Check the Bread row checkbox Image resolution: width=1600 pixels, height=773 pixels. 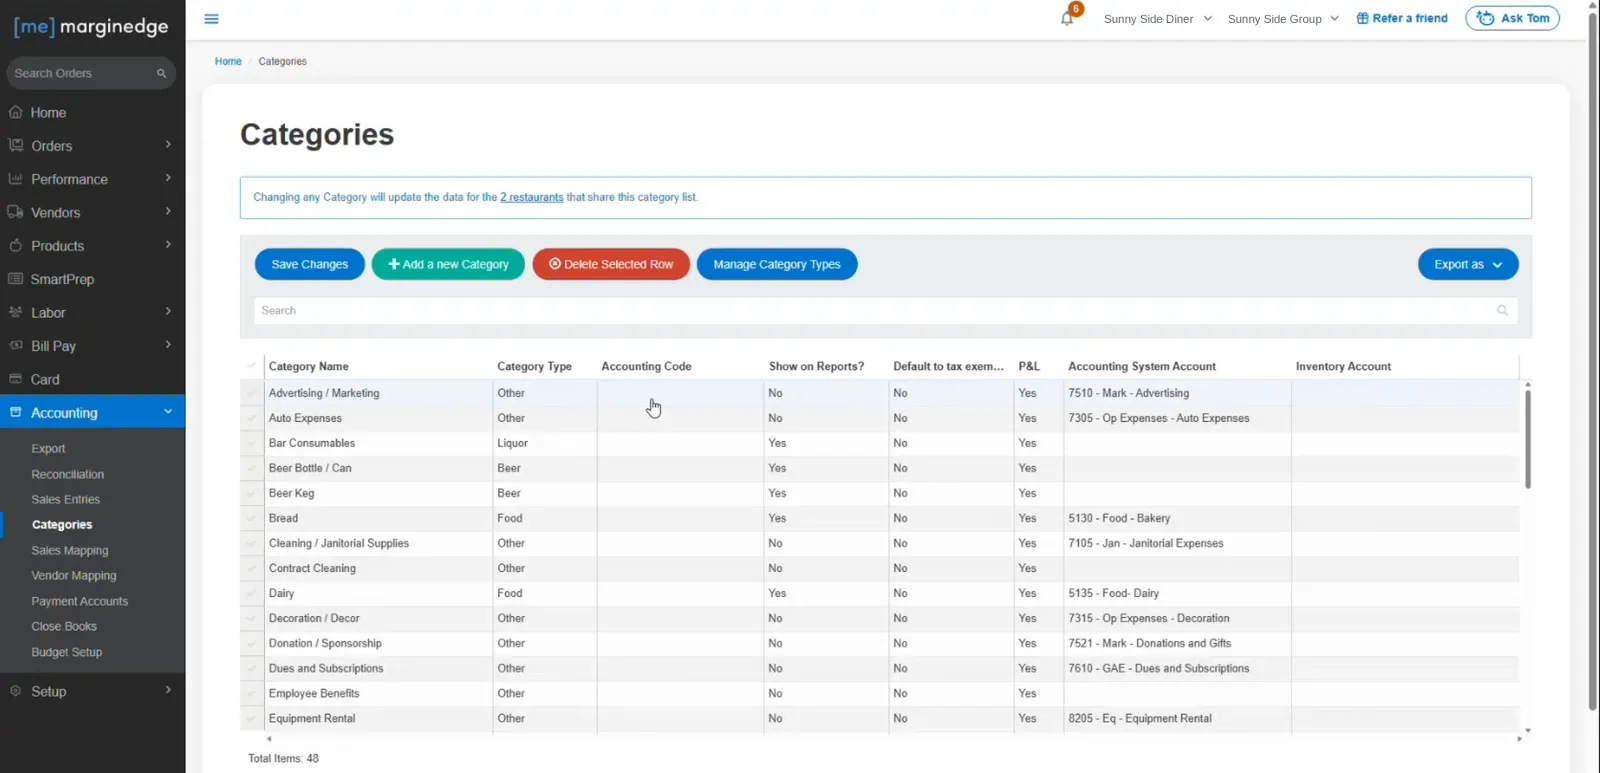pyautogui.click(x=251, y=518)
